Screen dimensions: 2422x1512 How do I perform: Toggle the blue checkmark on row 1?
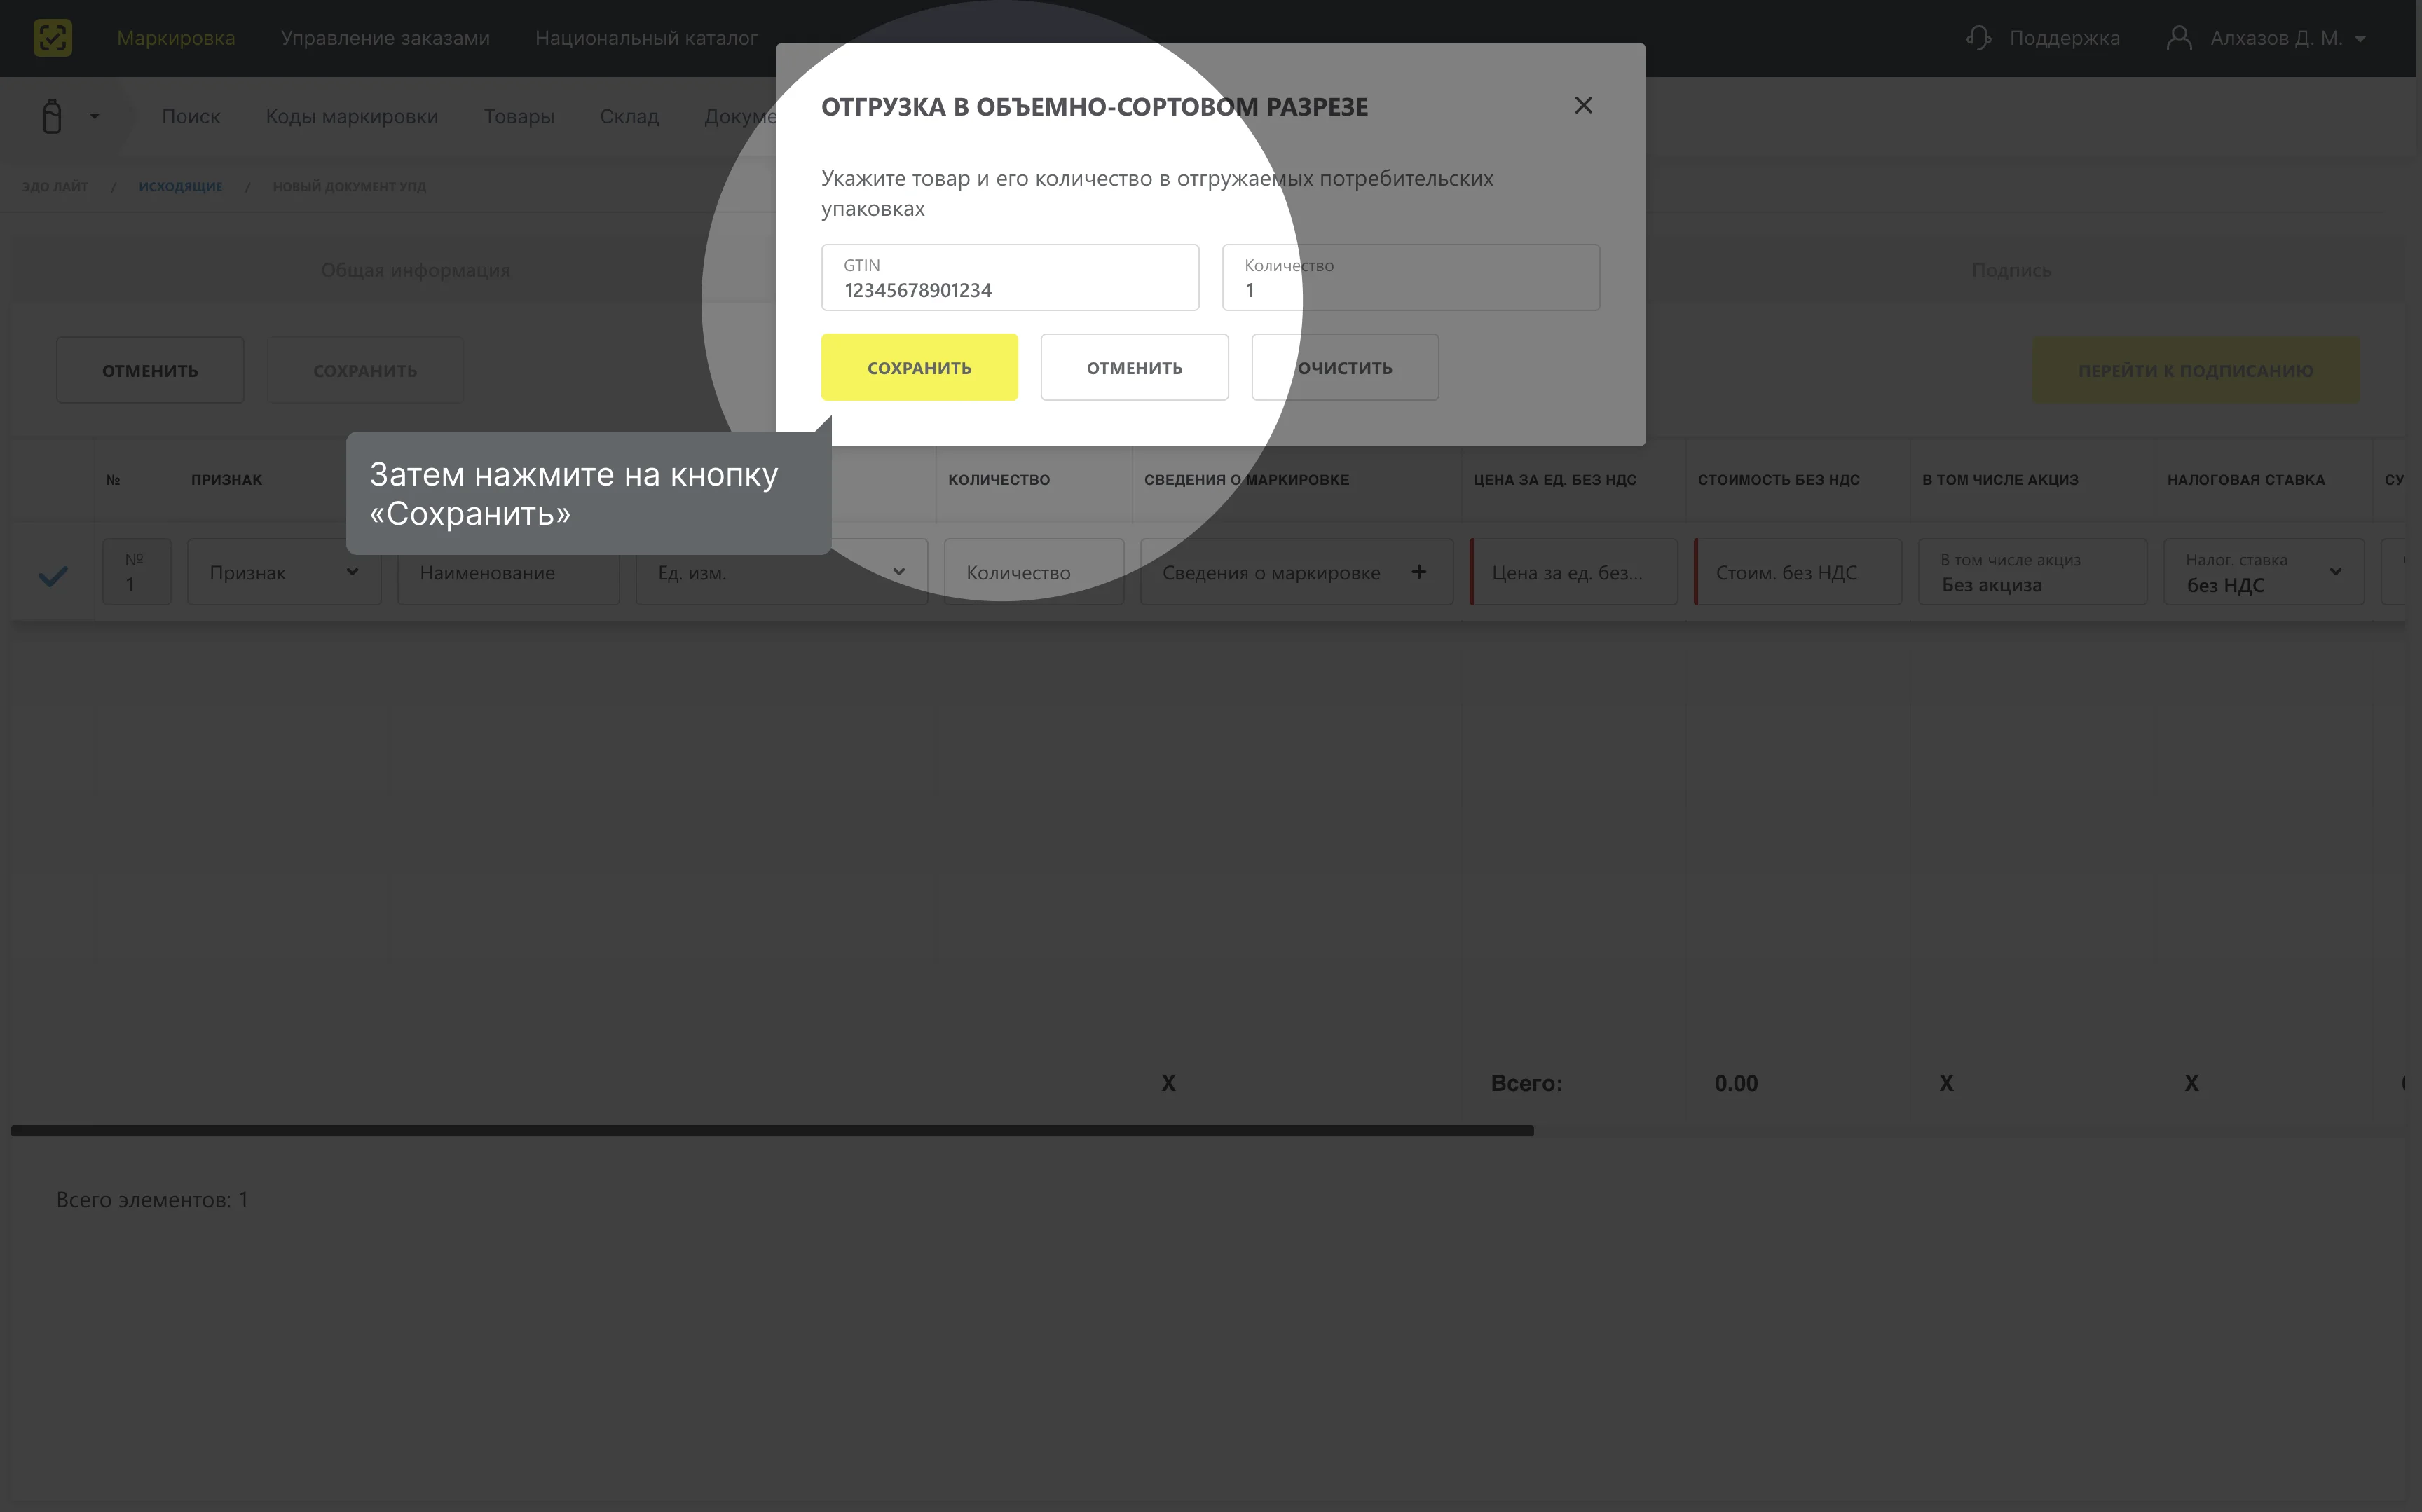(x=52, y=575)
